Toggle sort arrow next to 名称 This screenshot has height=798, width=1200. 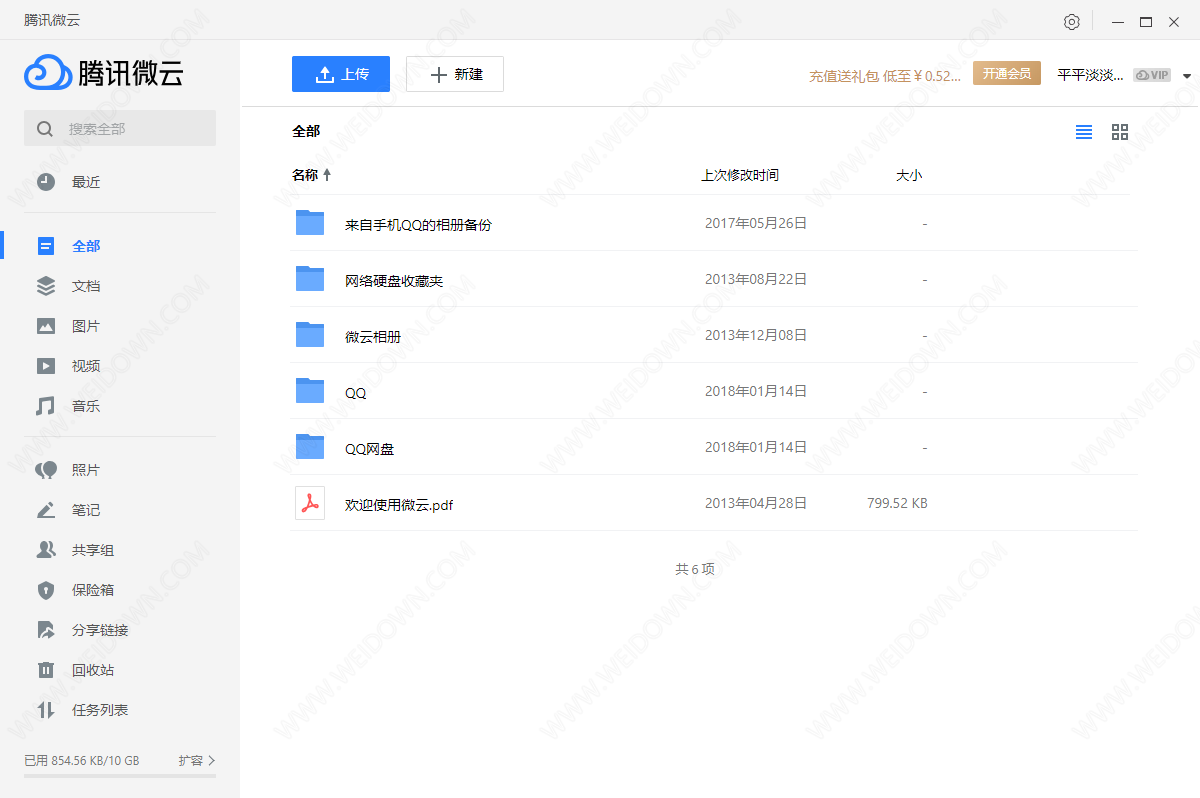click(327, 175)
